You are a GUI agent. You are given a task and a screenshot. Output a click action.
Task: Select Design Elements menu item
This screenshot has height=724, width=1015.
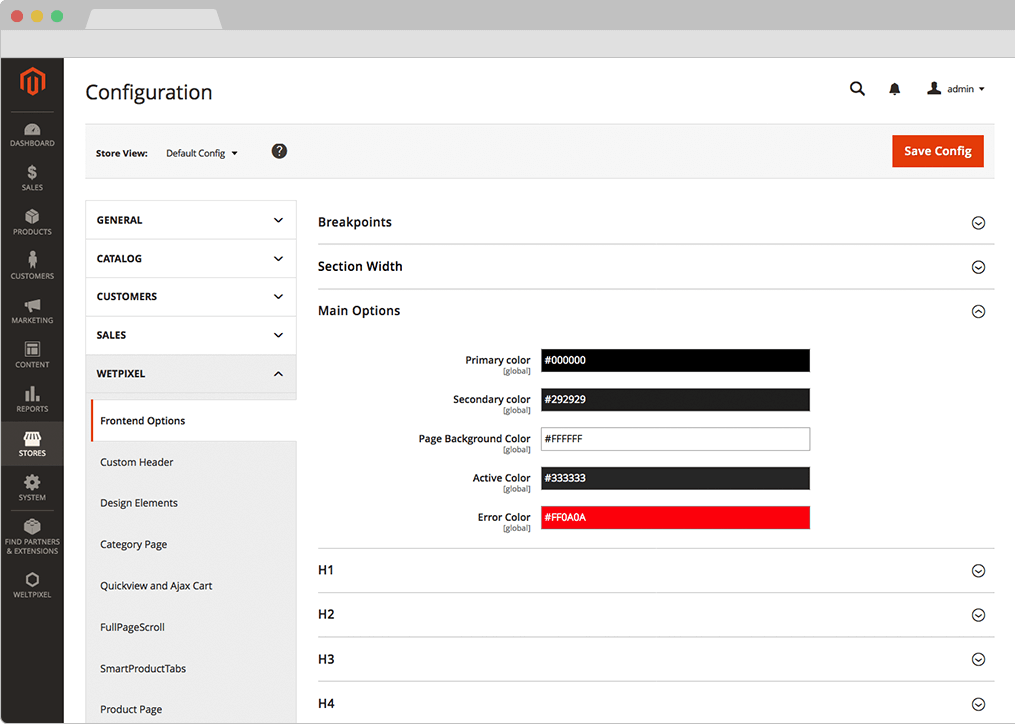click(139, 503)
